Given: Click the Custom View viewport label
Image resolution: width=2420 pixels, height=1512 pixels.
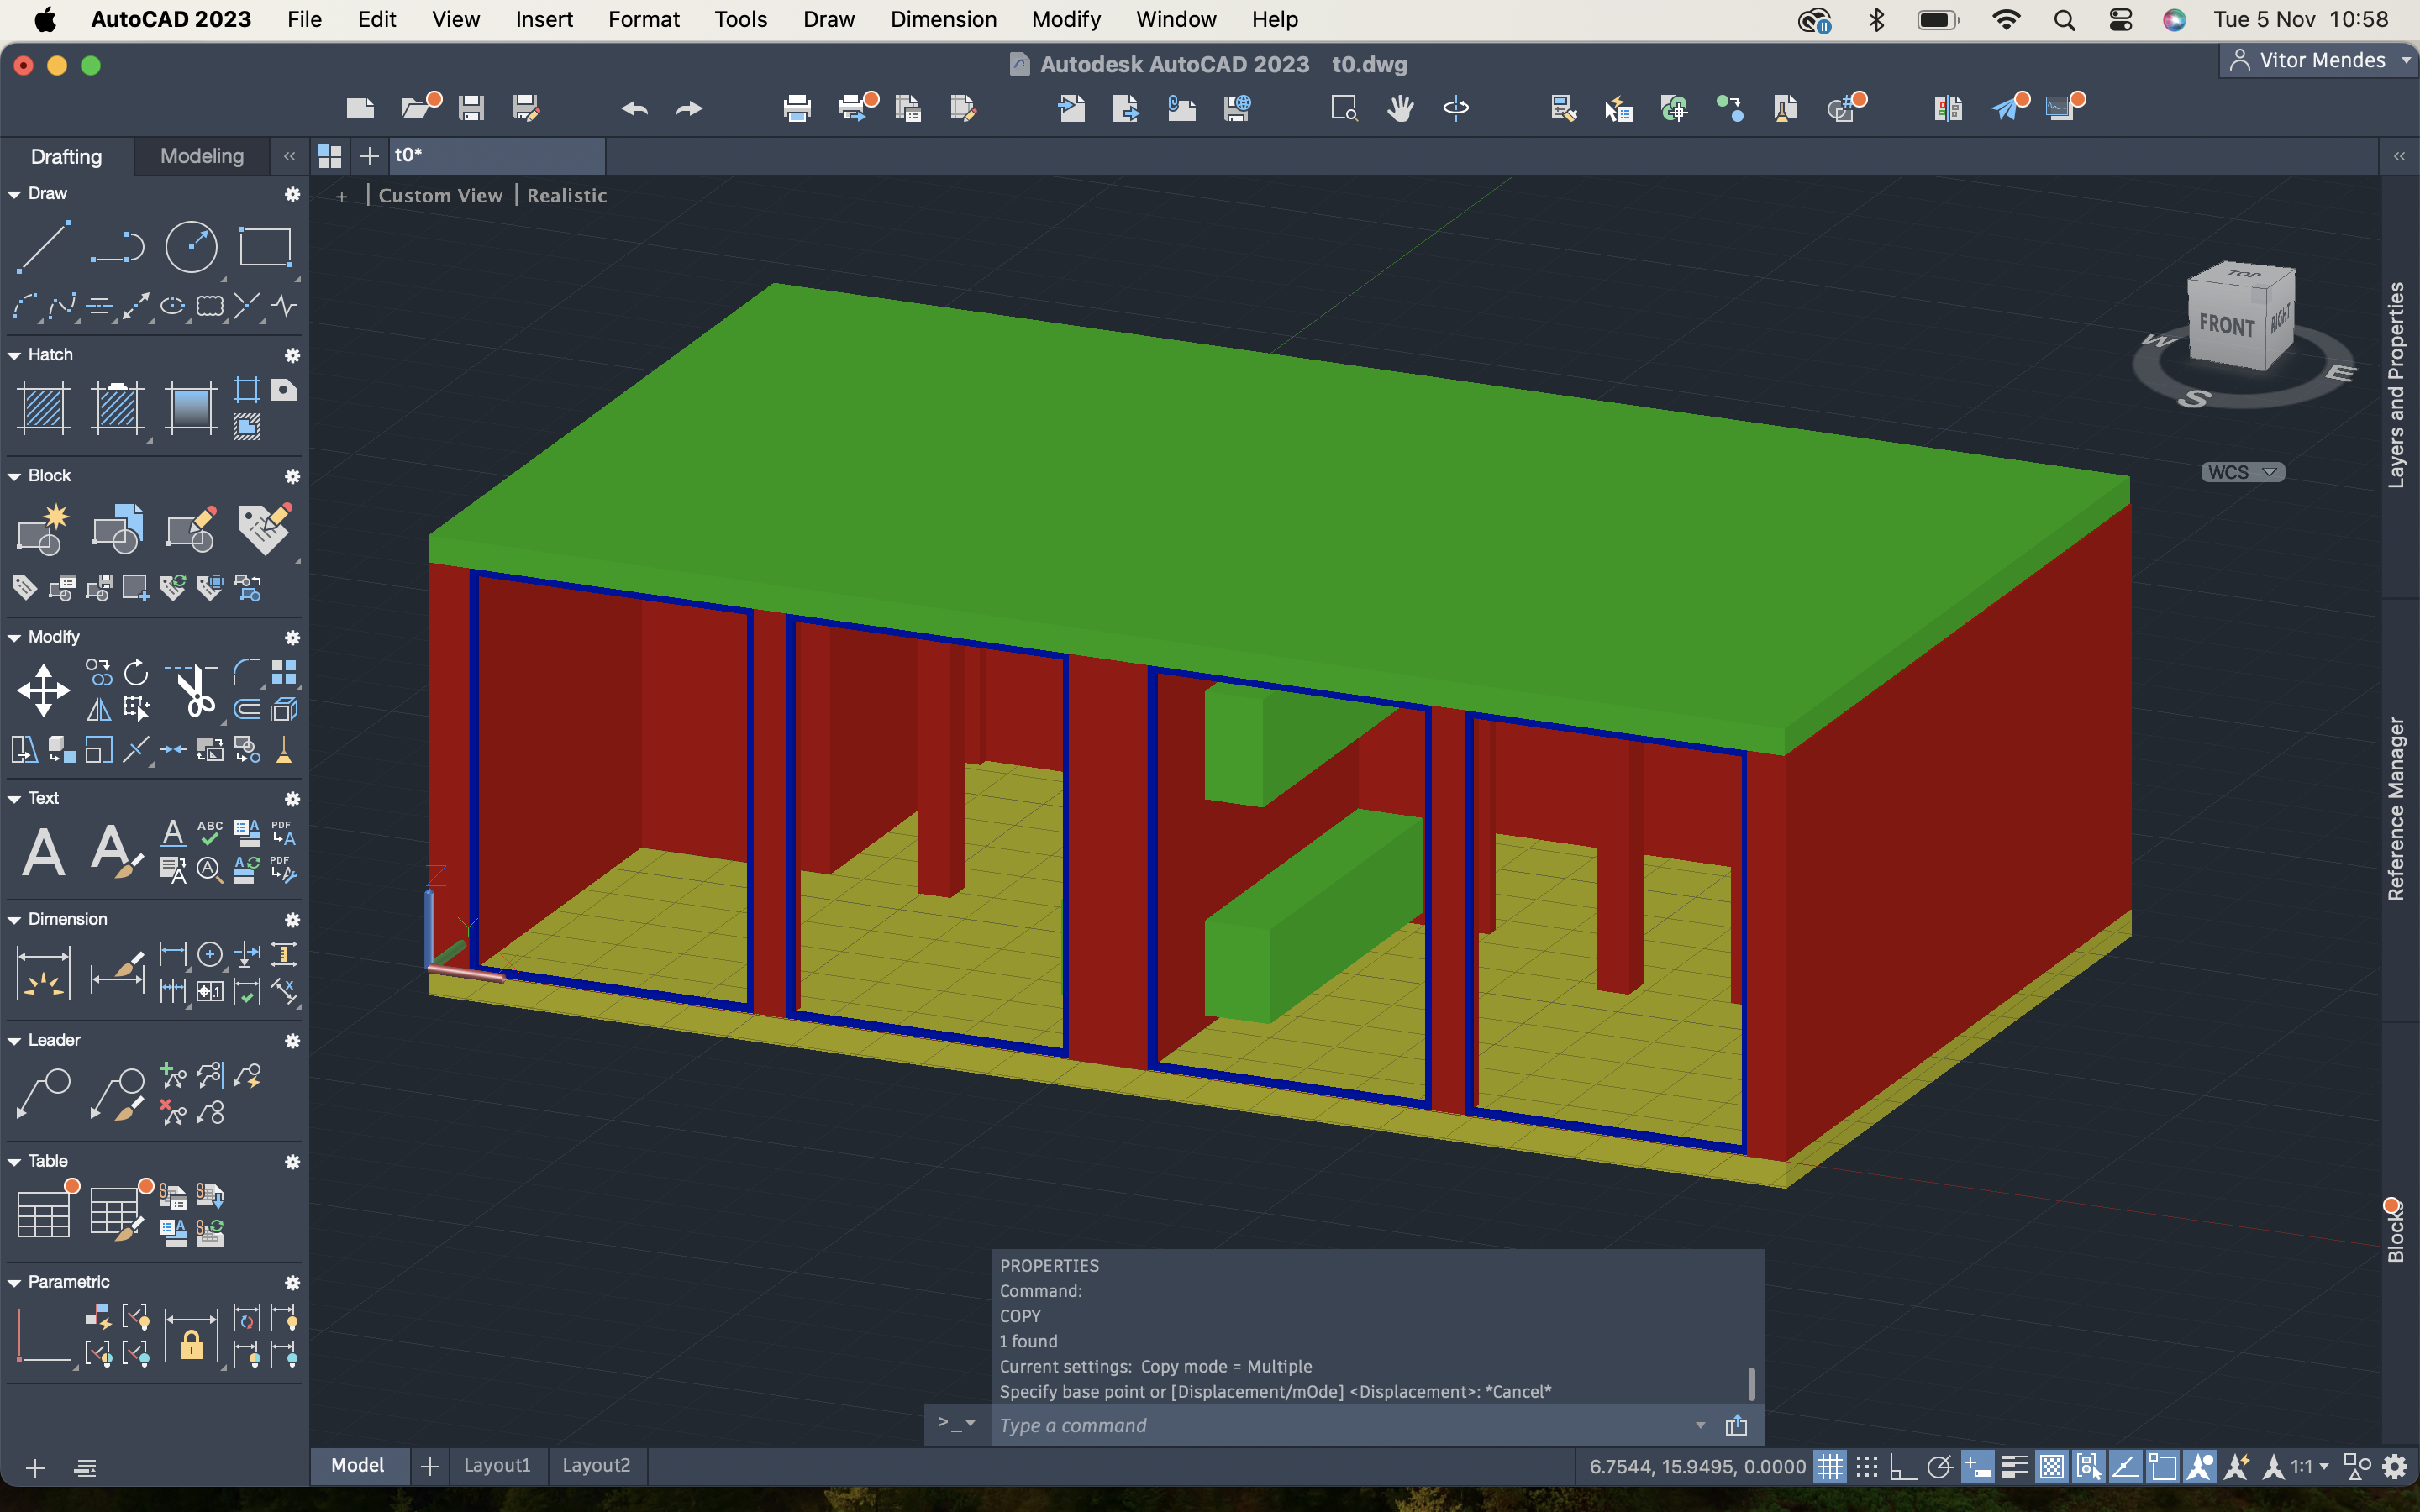Looking at the screenshot, I should tap(440, 196).
